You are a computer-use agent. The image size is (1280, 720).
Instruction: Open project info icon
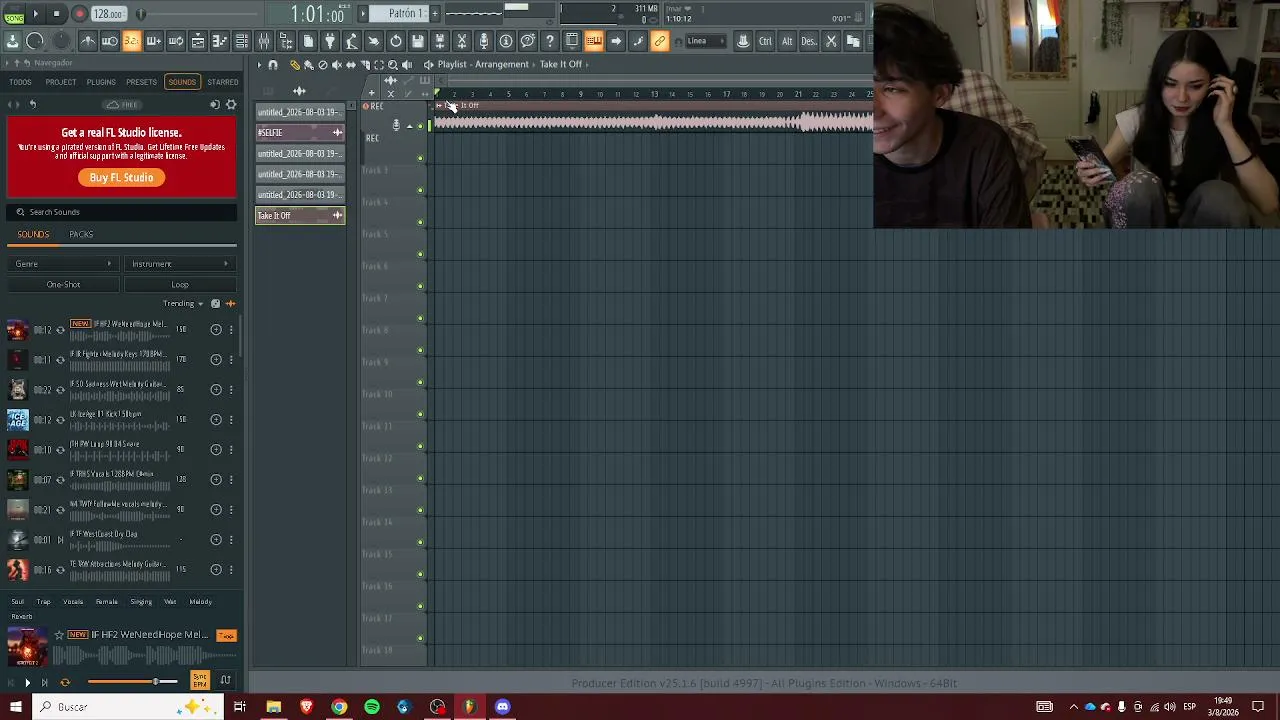[506, 41]
